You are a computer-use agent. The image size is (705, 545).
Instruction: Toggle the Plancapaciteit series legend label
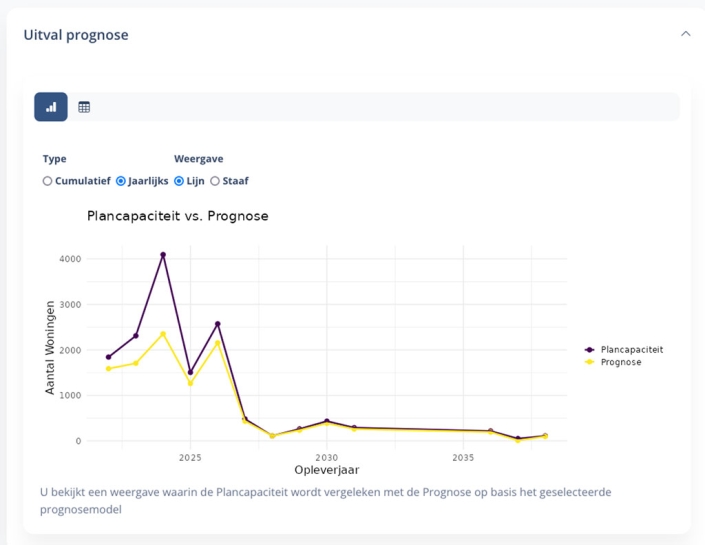pos(631,350)
